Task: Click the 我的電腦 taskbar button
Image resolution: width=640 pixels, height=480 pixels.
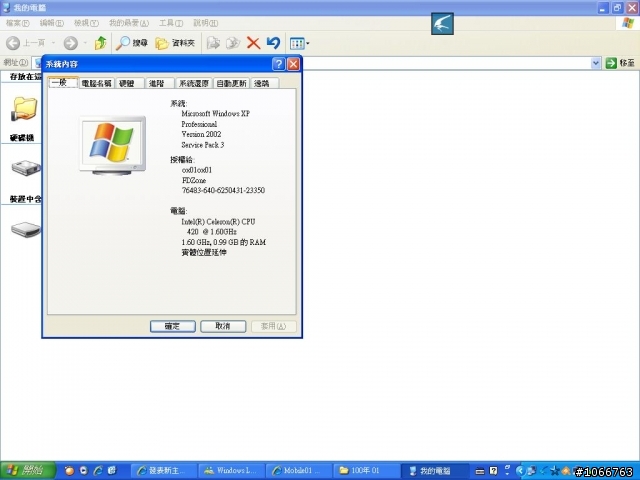Action: coord(435,471)
